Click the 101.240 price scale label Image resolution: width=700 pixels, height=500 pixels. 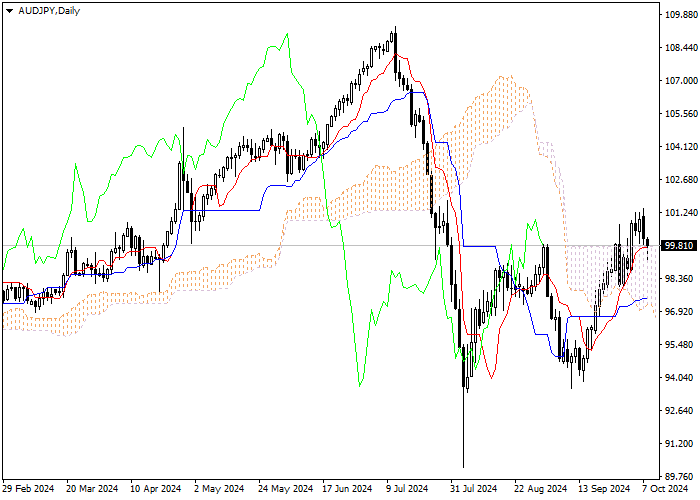coord(681,213)
